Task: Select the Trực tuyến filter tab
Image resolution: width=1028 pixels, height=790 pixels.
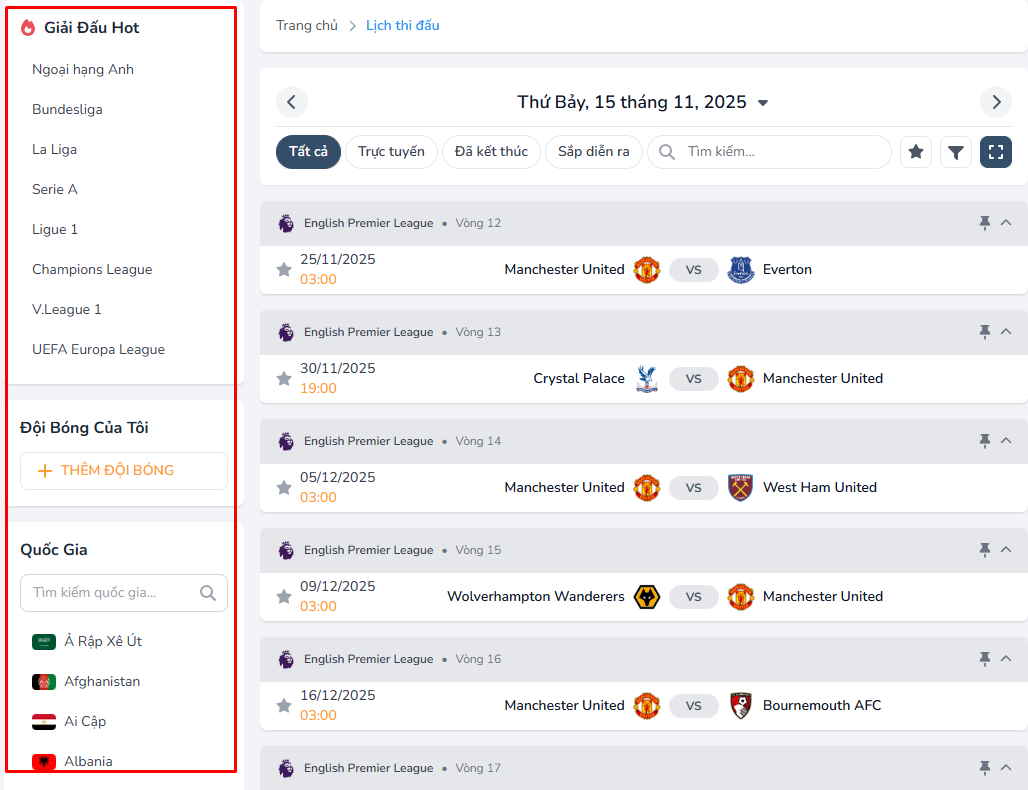Action: [x=391, y=152]
